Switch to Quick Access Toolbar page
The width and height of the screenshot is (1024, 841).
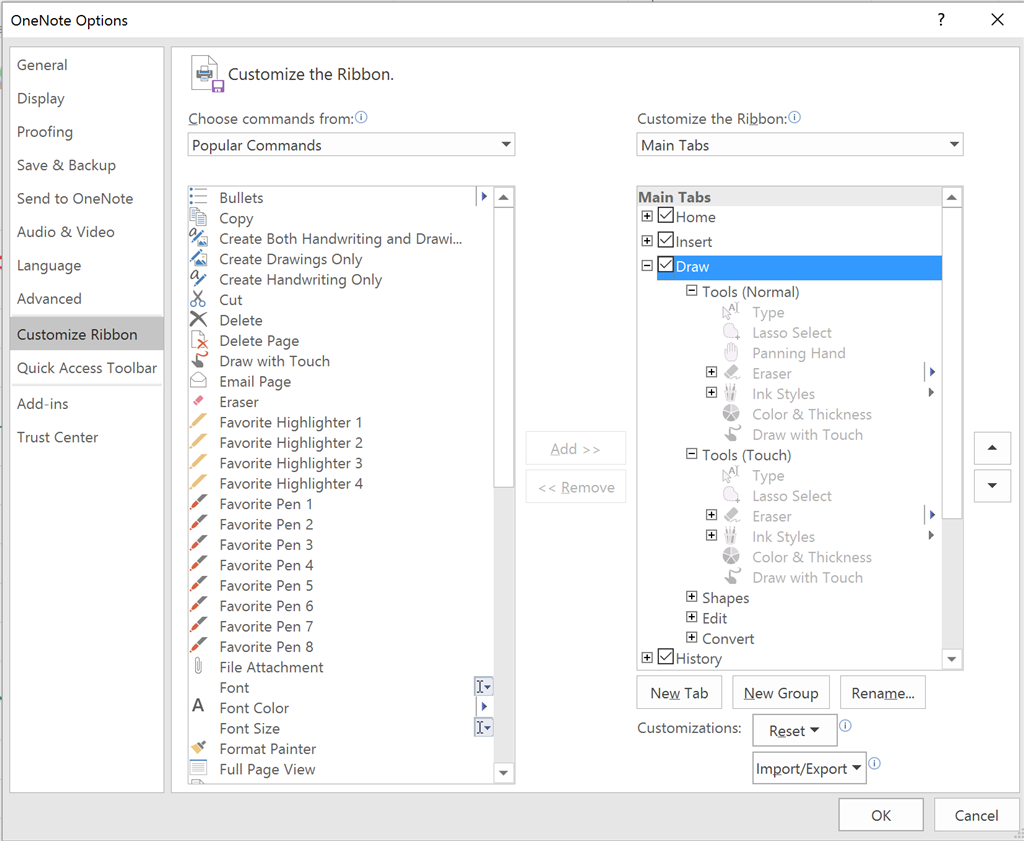tap(87, 368)
